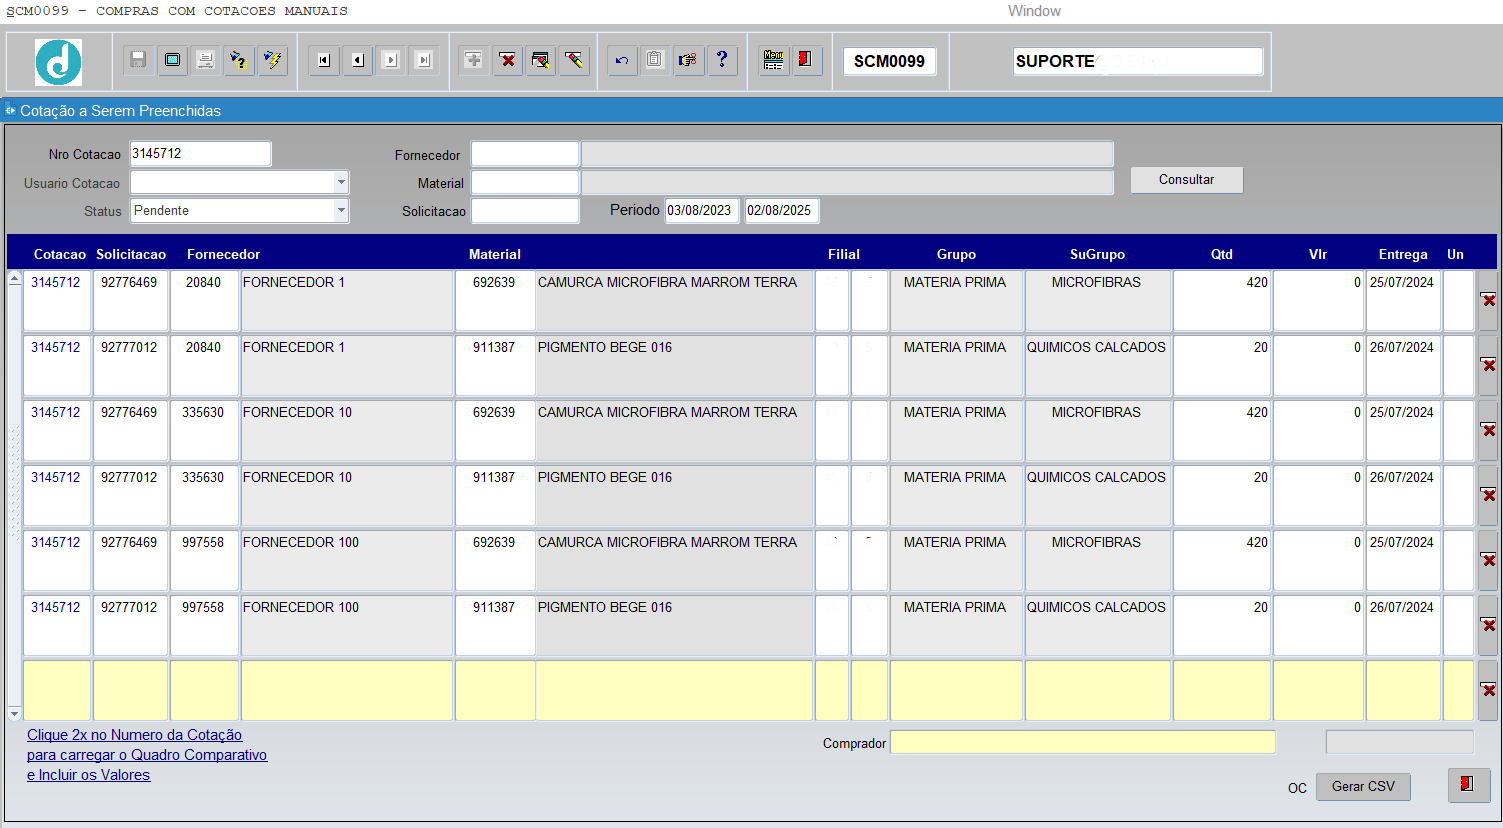Click Vlr cell of Fornecedor 1 Camurca row
The width and height of the screenshot is (1503, 828).
tap(1318, 300)
